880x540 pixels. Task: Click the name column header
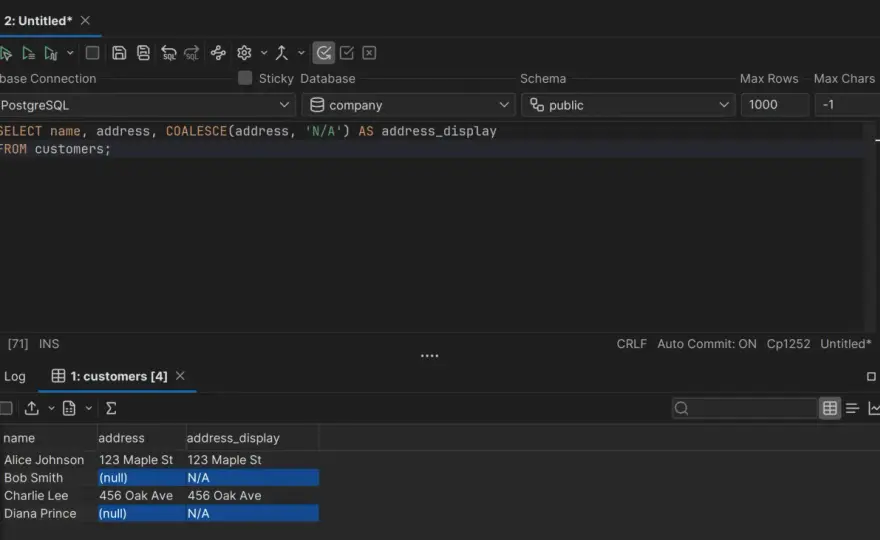point(49,438)
